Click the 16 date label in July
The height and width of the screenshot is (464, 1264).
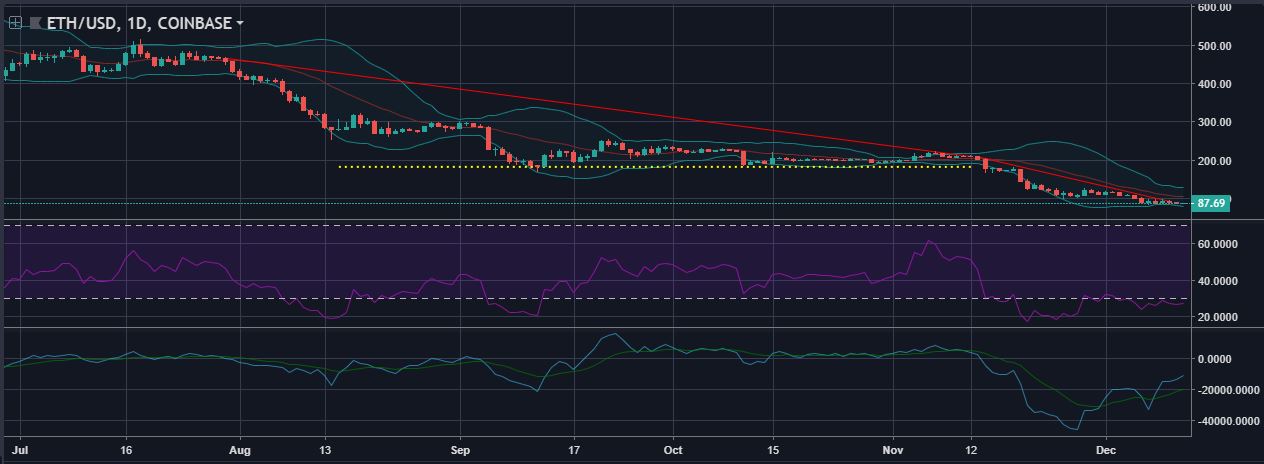(x=125, y=450)
